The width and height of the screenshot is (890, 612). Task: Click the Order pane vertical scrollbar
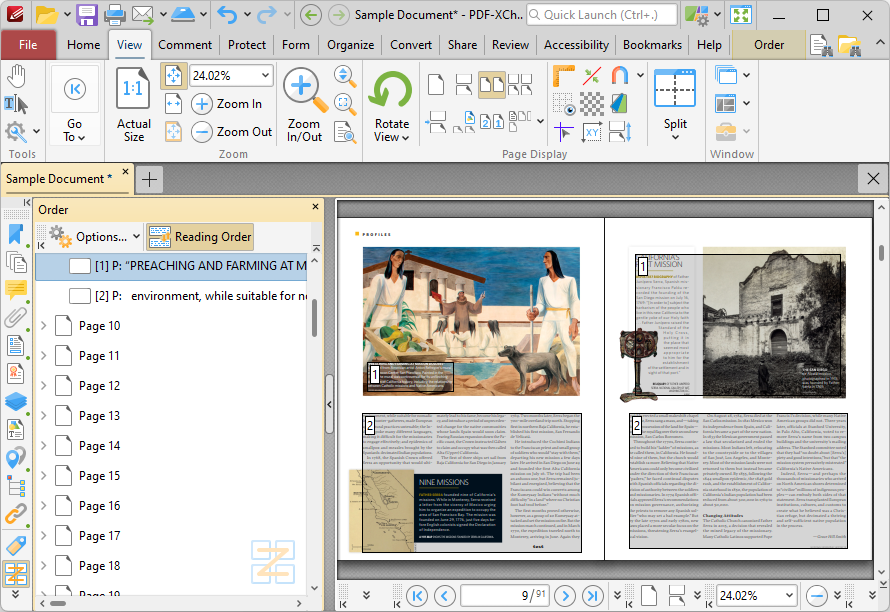314,318
